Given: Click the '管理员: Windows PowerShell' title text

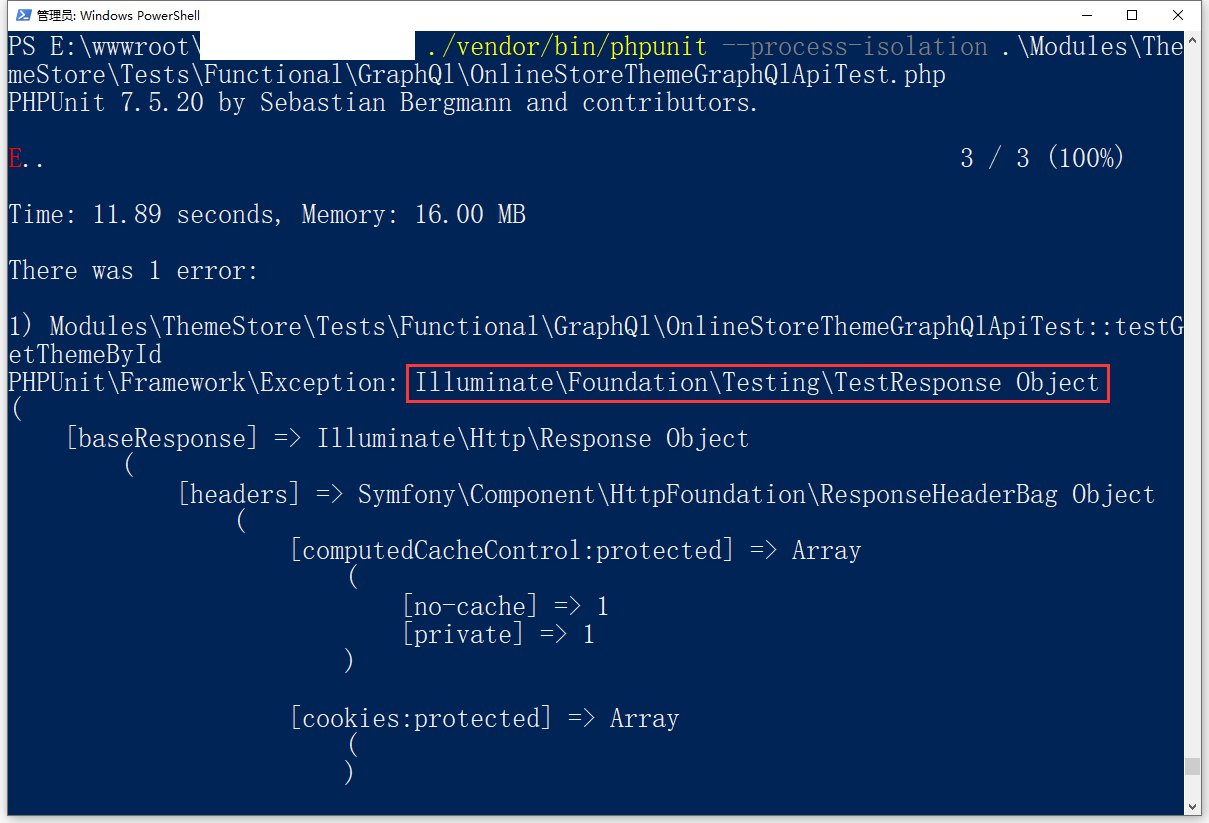Looking at the screenshot, I should point(118,15).
